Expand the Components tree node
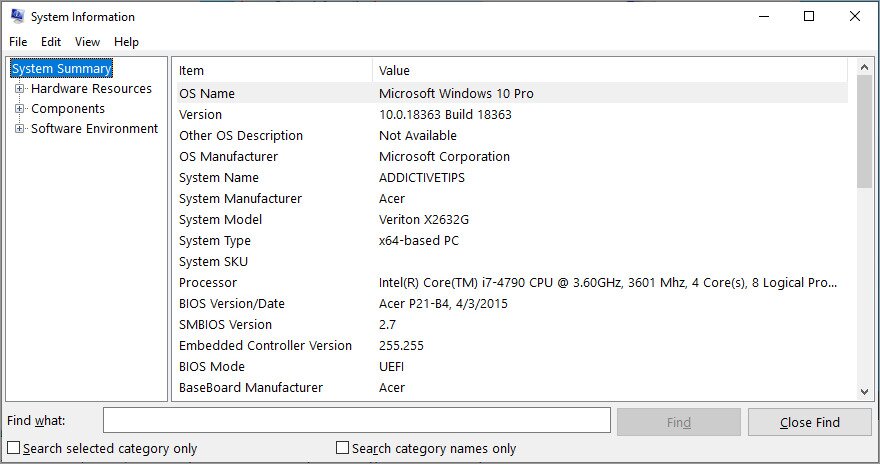The width and height of the screenshot is (880, 464). 19,109
